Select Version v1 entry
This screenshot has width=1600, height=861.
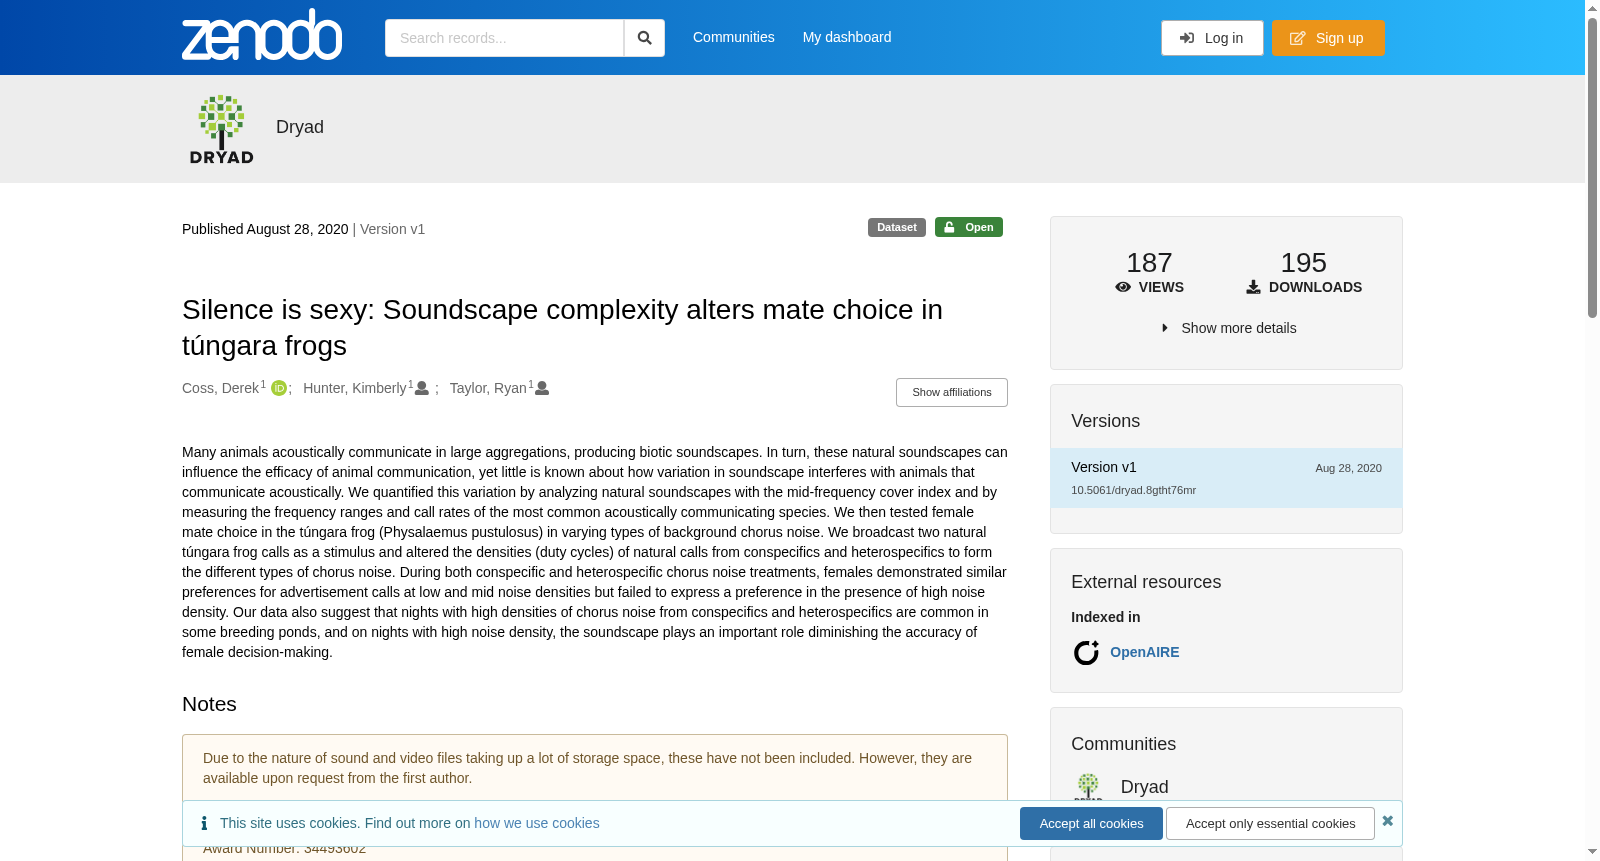pyautogui.click(x=1226, y=478)
